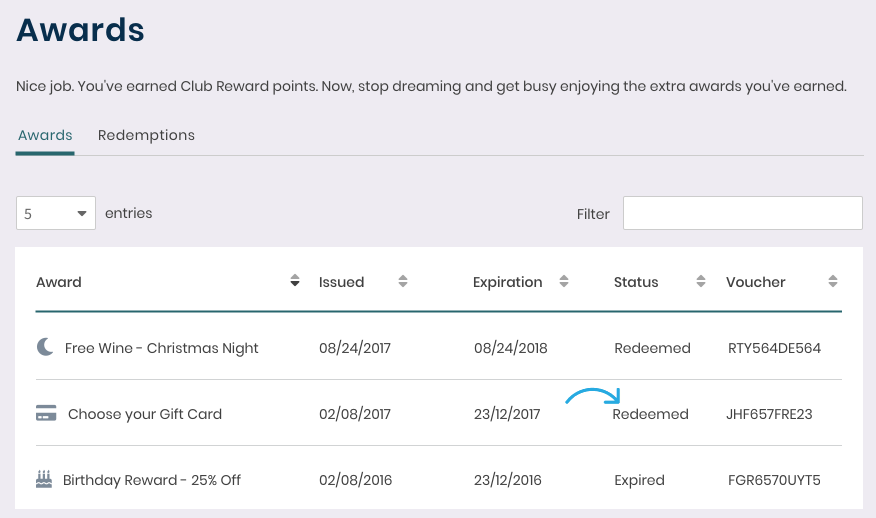Click the blue curved arrow annotation
The image size is (876, 518).
tap(593, 396)
